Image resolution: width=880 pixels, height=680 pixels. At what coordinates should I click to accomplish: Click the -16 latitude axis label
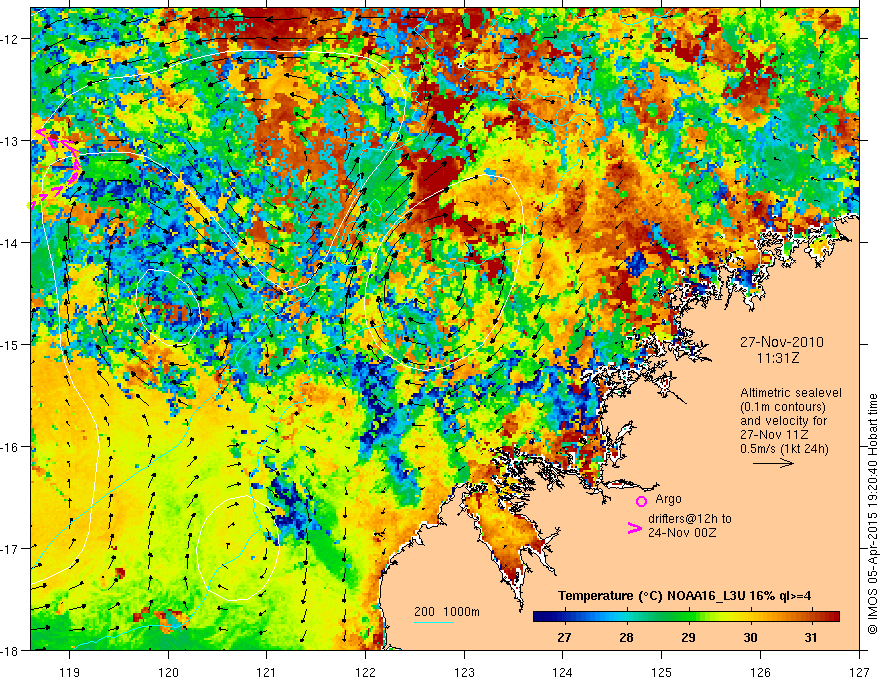tap(10, 447)
